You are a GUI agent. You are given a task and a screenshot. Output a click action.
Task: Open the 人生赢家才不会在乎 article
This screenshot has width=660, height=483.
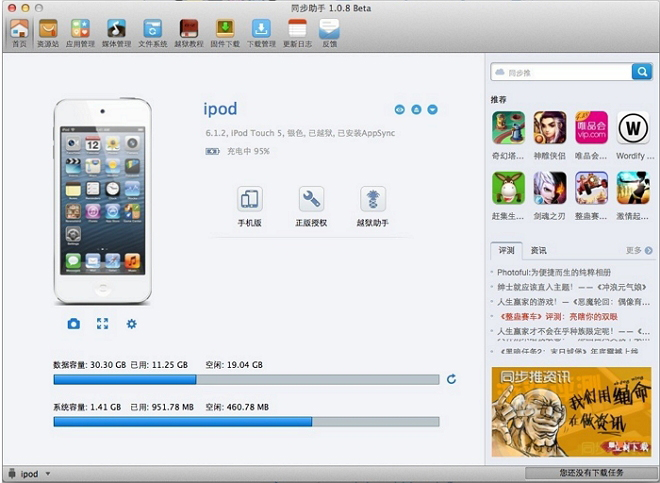[x=573, y=331]
